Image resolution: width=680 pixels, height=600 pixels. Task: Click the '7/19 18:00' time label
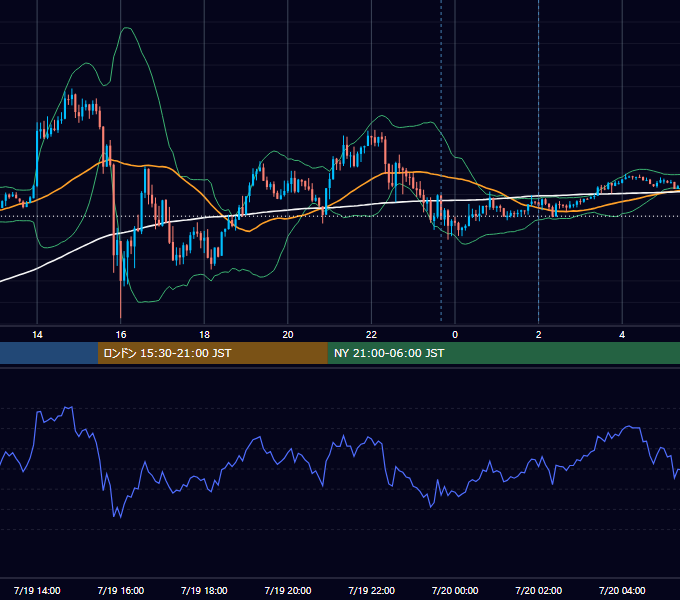pos(204,590)
